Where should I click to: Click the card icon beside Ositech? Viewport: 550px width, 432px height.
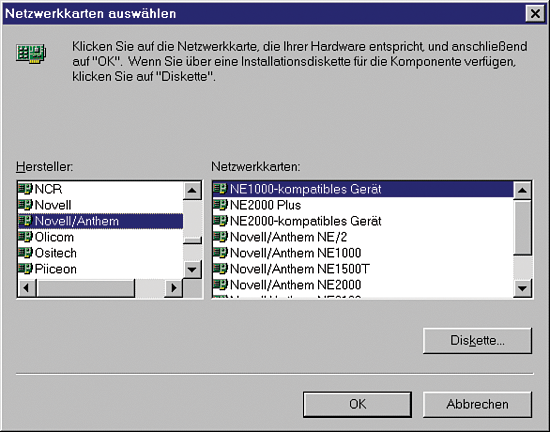(25, 252)
